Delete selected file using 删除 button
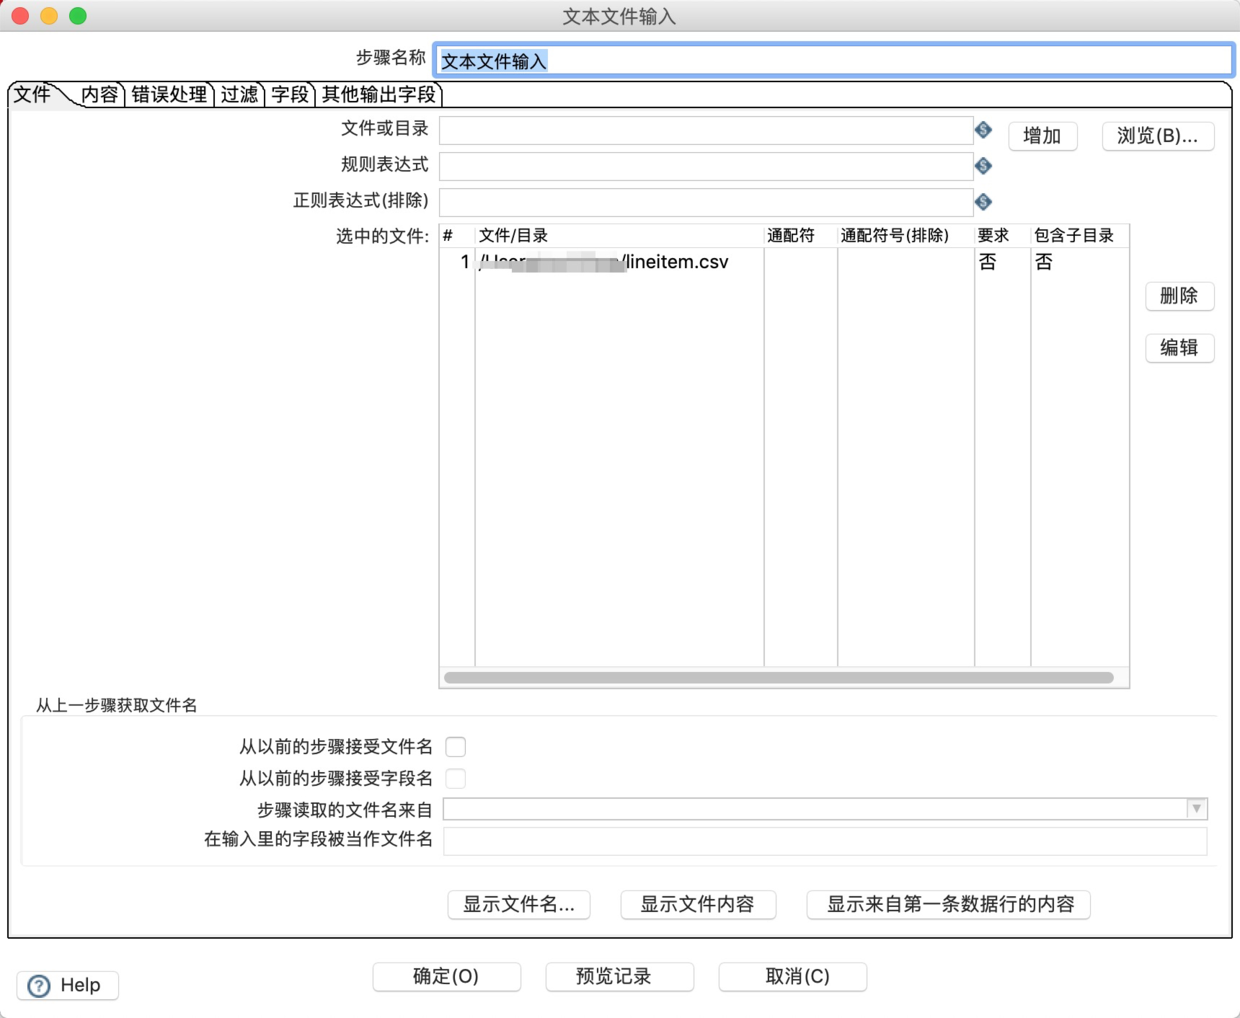The image size is (1240, 1018). tap(1180, 296)
